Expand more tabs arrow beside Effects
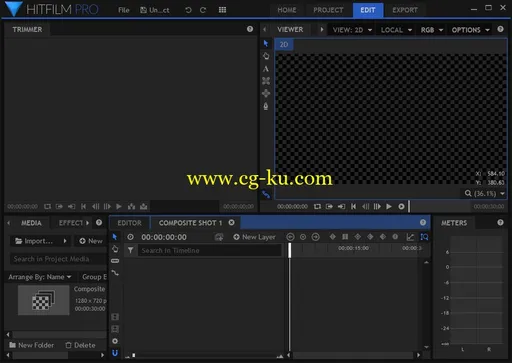Screen dimensions: 512x363 87,223
